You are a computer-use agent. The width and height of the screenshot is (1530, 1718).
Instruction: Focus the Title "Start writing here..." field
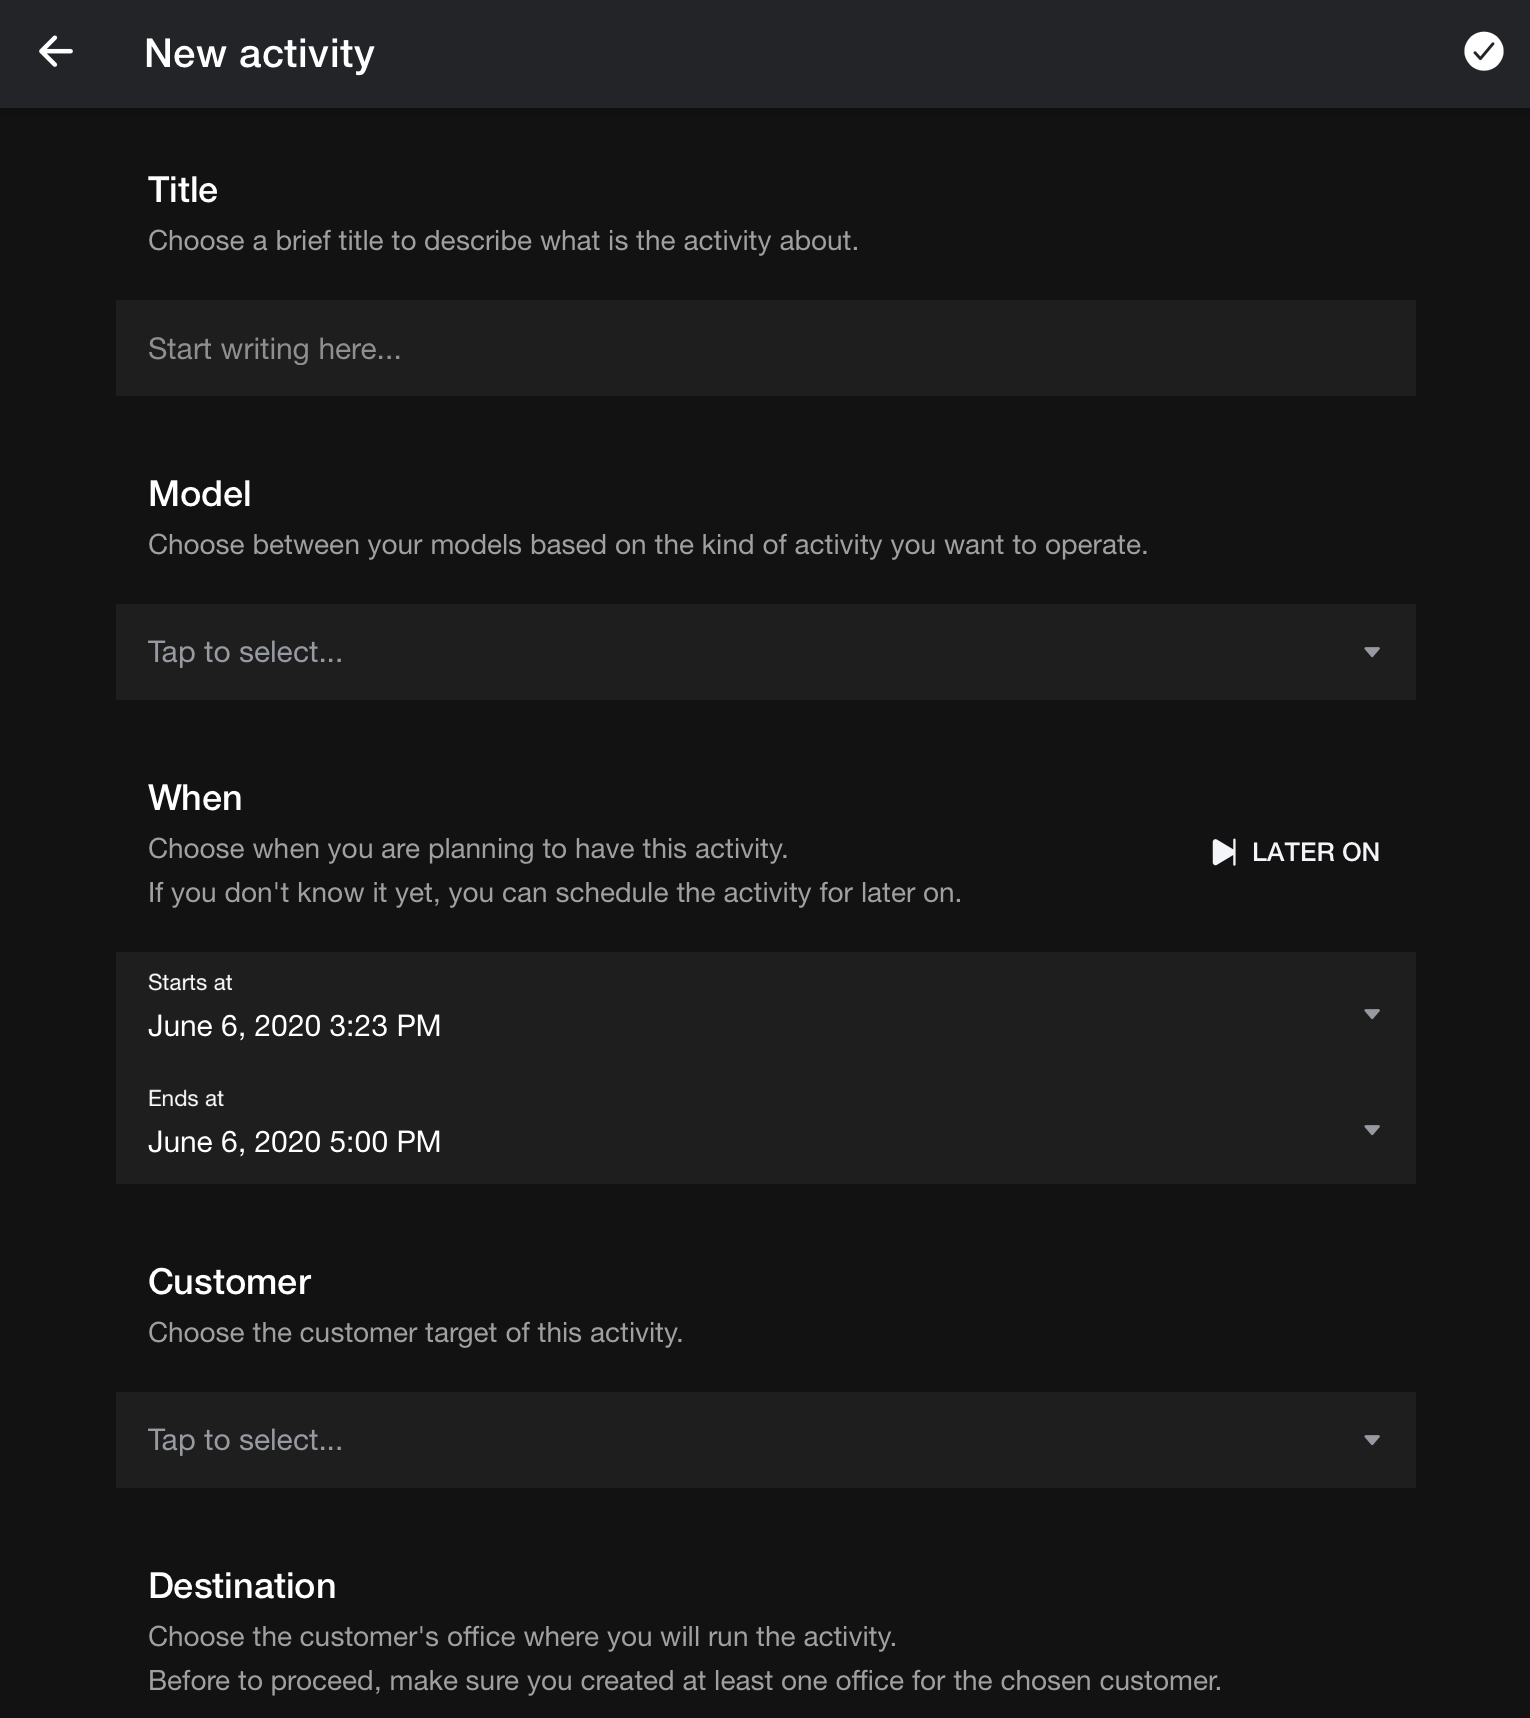tap(765, 348)
